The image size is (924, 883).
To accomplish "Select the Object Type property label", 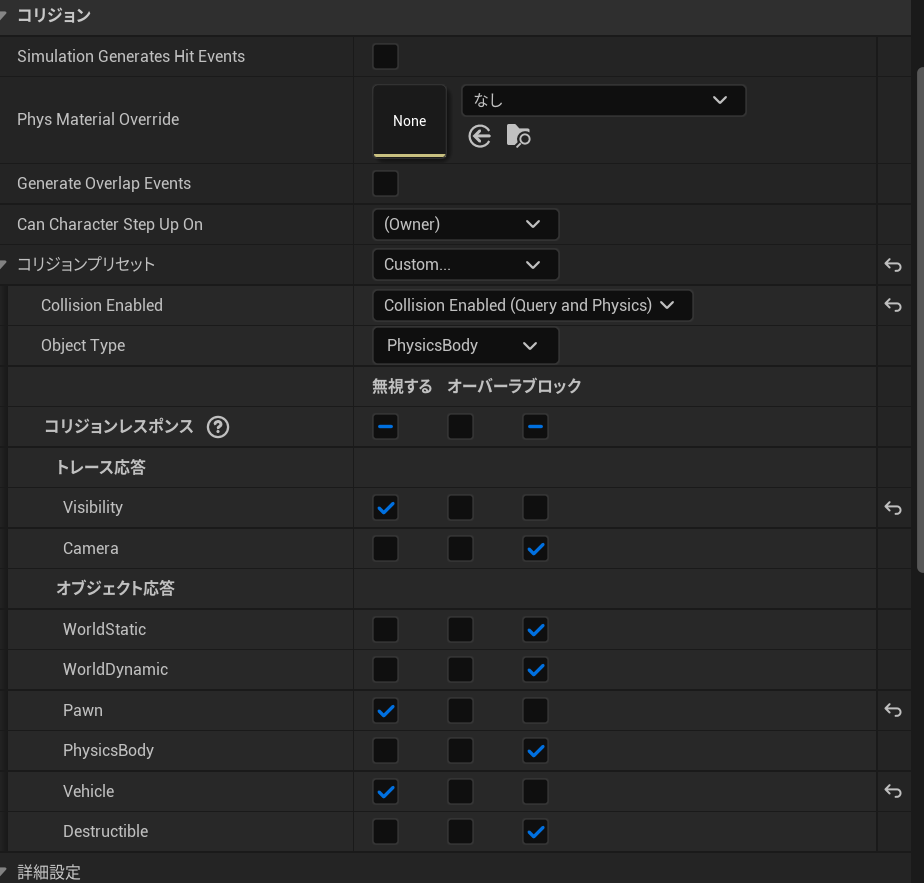I will point(83,345).
